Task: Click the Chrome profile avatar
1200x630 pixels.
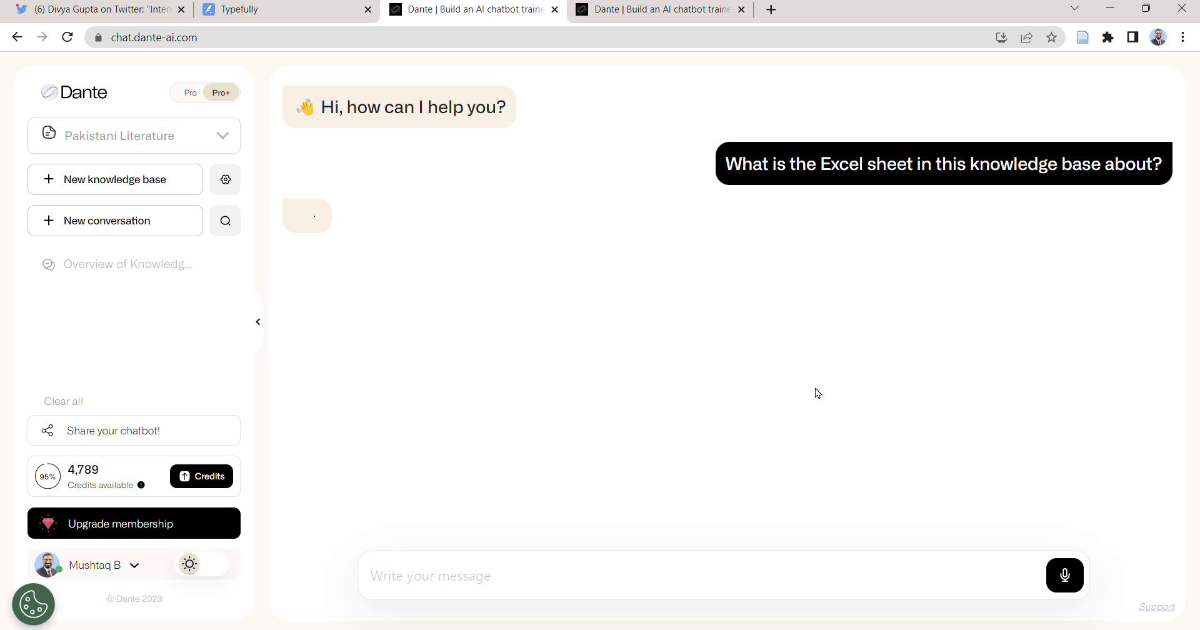Action: (x=1158, y=37)
